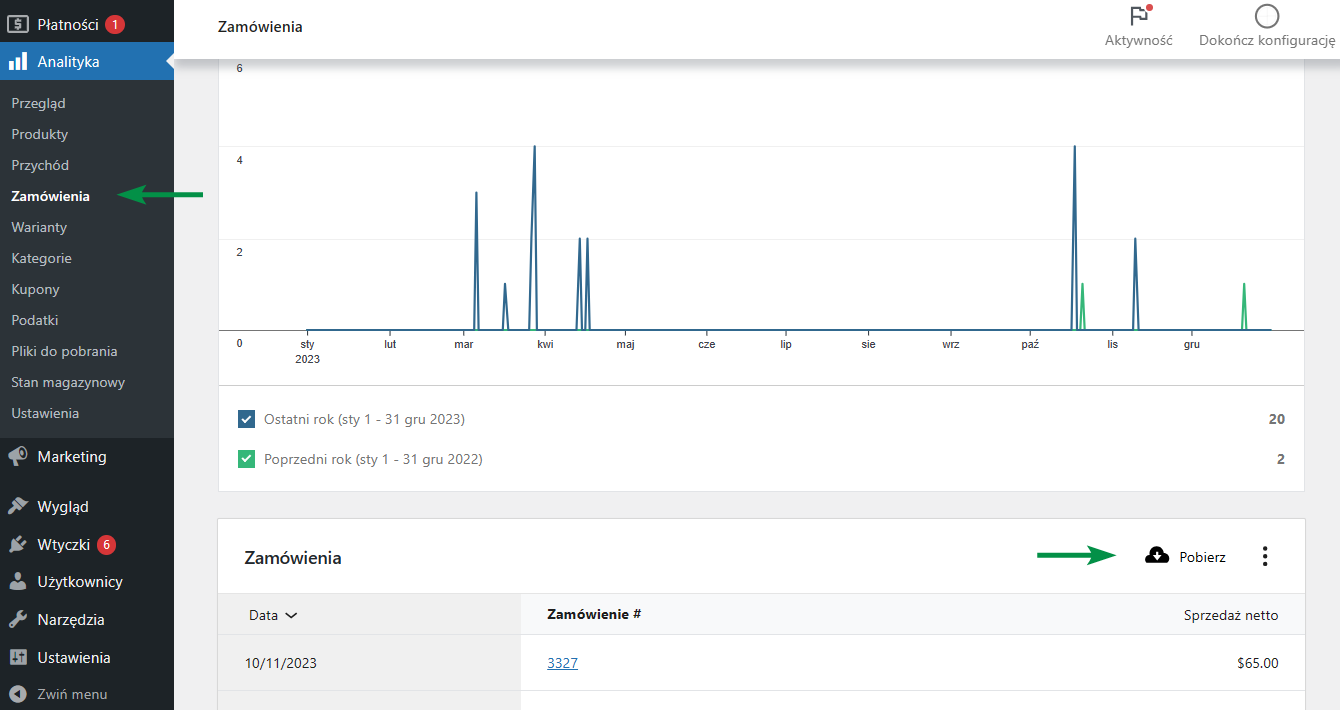Sort by the Data column arrow
The width and height of the screenshot is (1340, 710).
point(291,616)
